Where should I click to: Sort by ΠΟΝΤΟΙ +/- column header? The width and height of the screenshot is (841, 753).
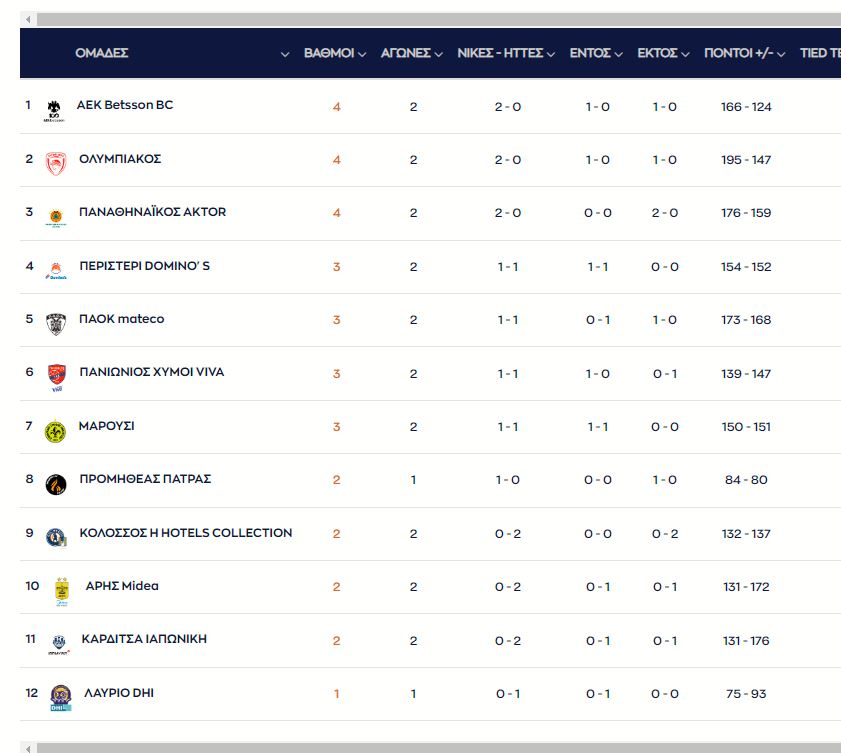(745, 53)
